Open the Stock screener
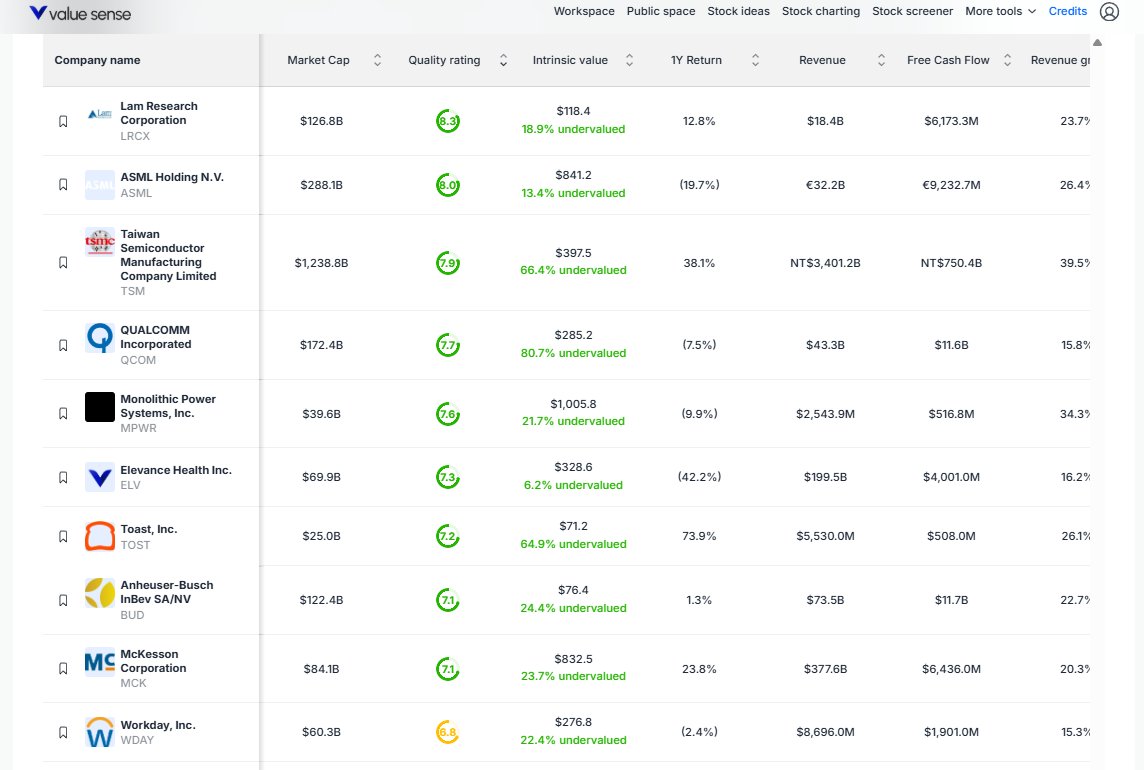Image resolution: width=1144 pixels, height=770 pixels. [913, 11]
